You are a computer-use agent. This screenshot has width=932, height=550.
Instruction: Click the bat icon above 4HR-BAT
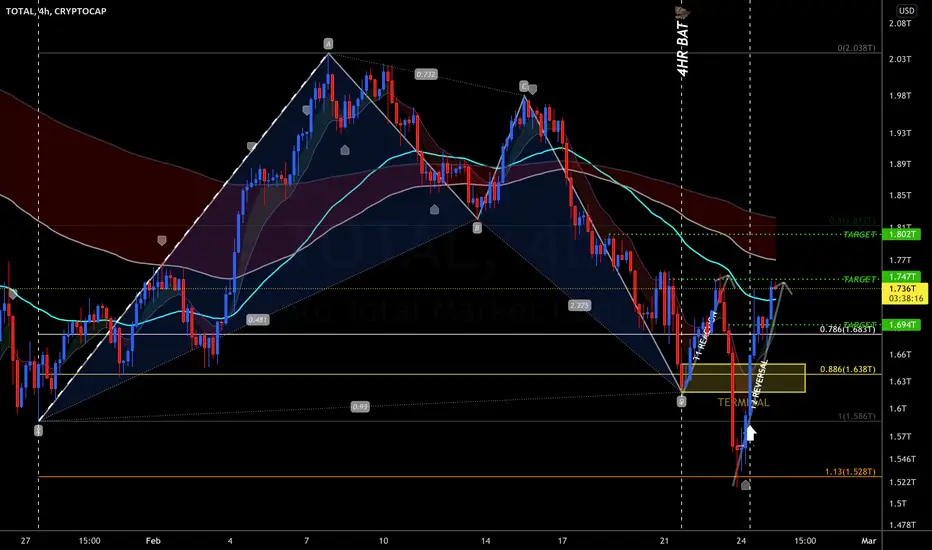point(681,12)
